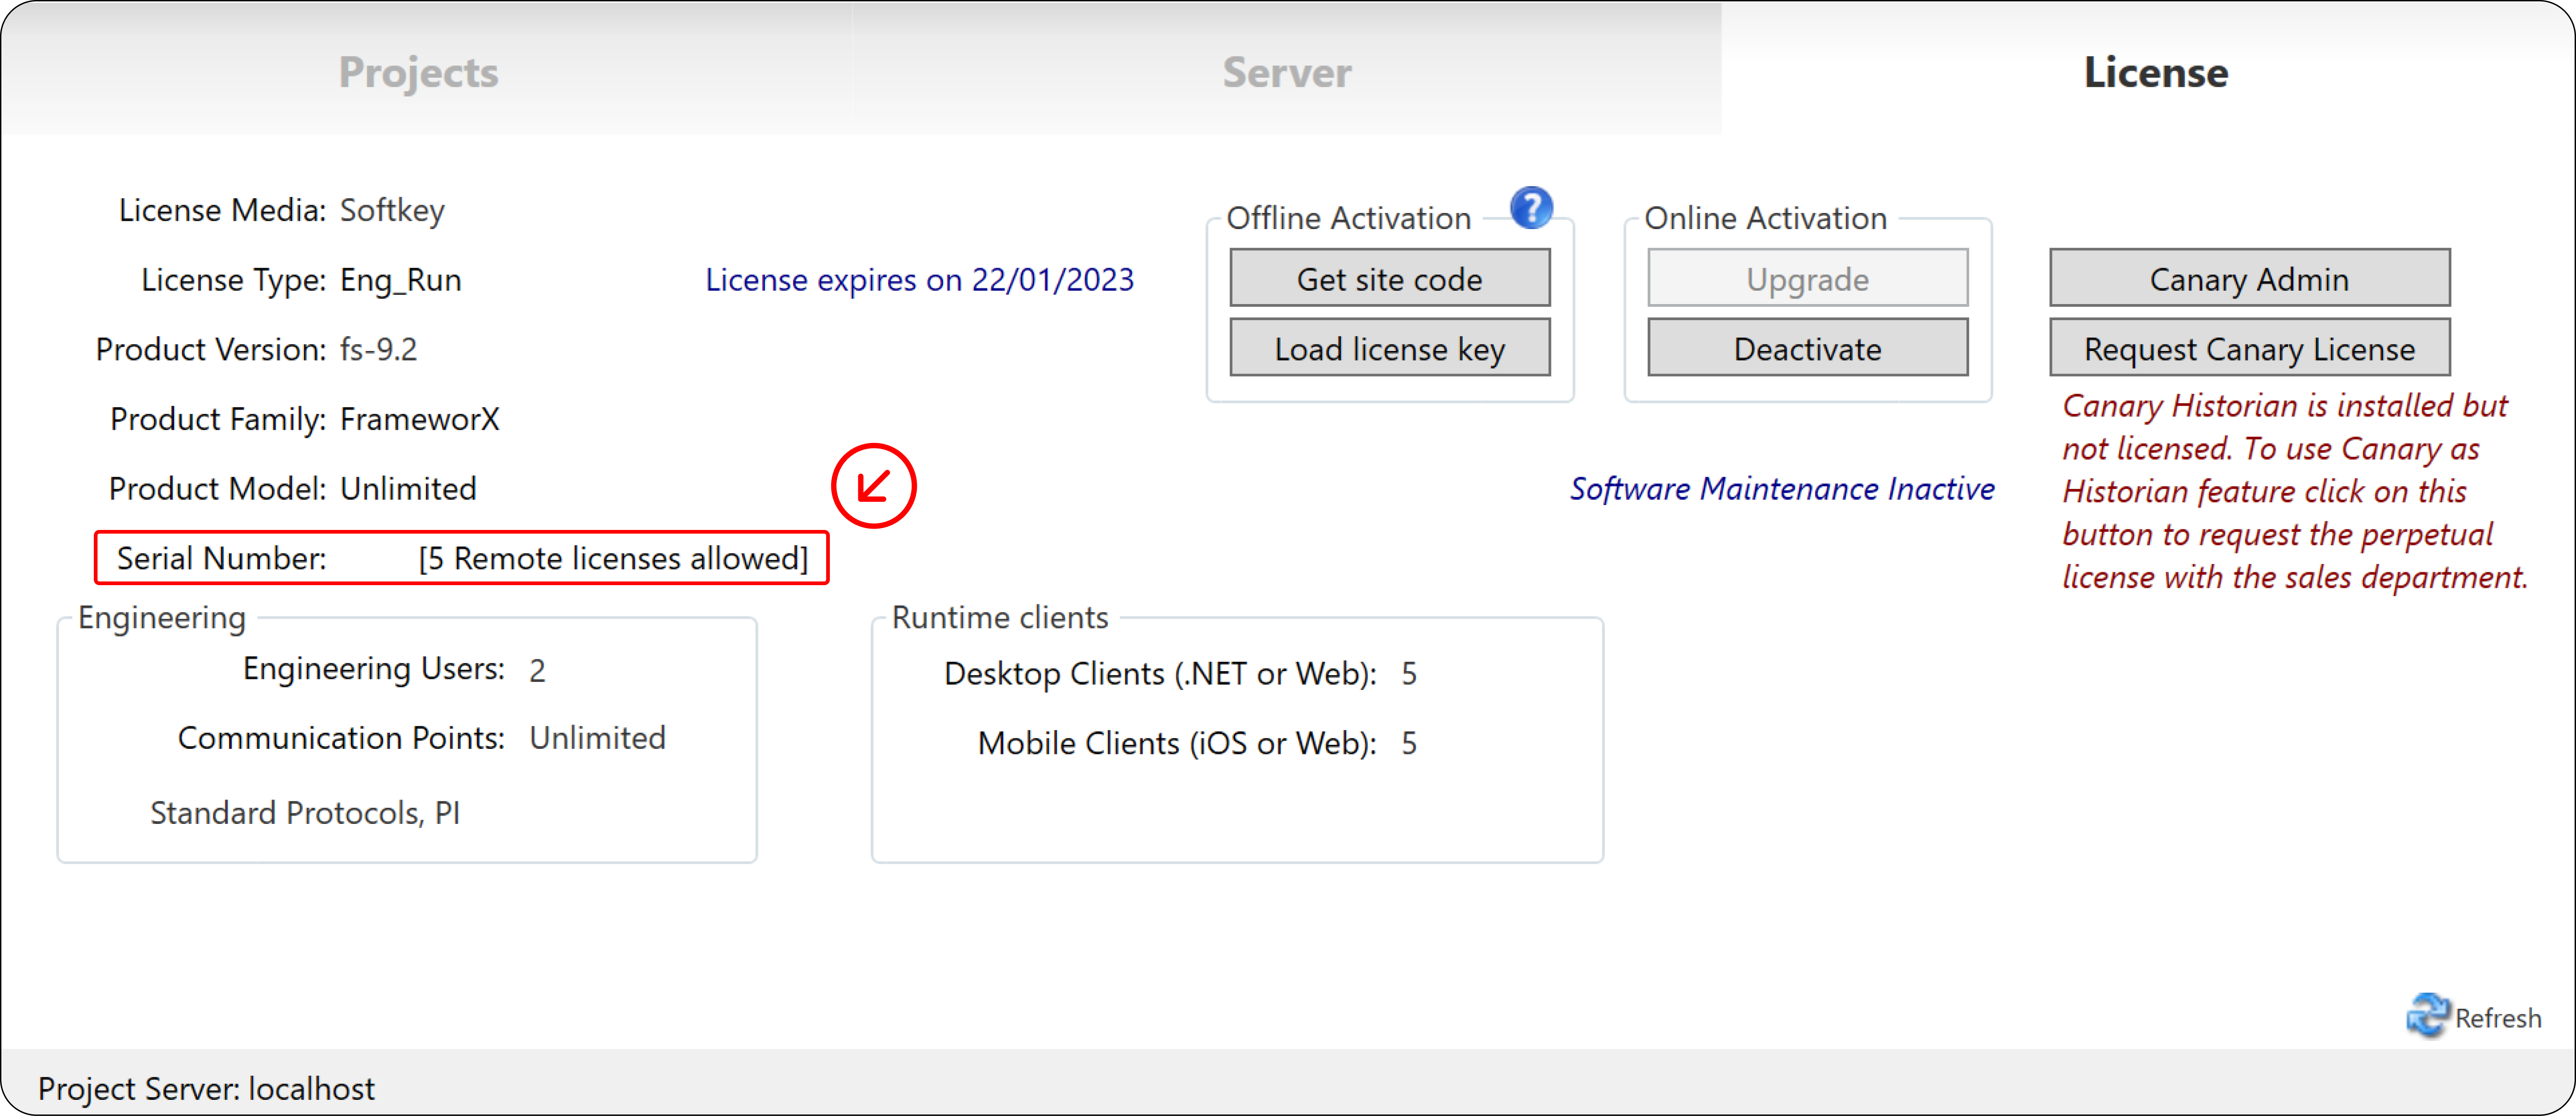The image size is (2576, 1116).
Task: Click the Runtime clients group title
Action: point(1000,617)
